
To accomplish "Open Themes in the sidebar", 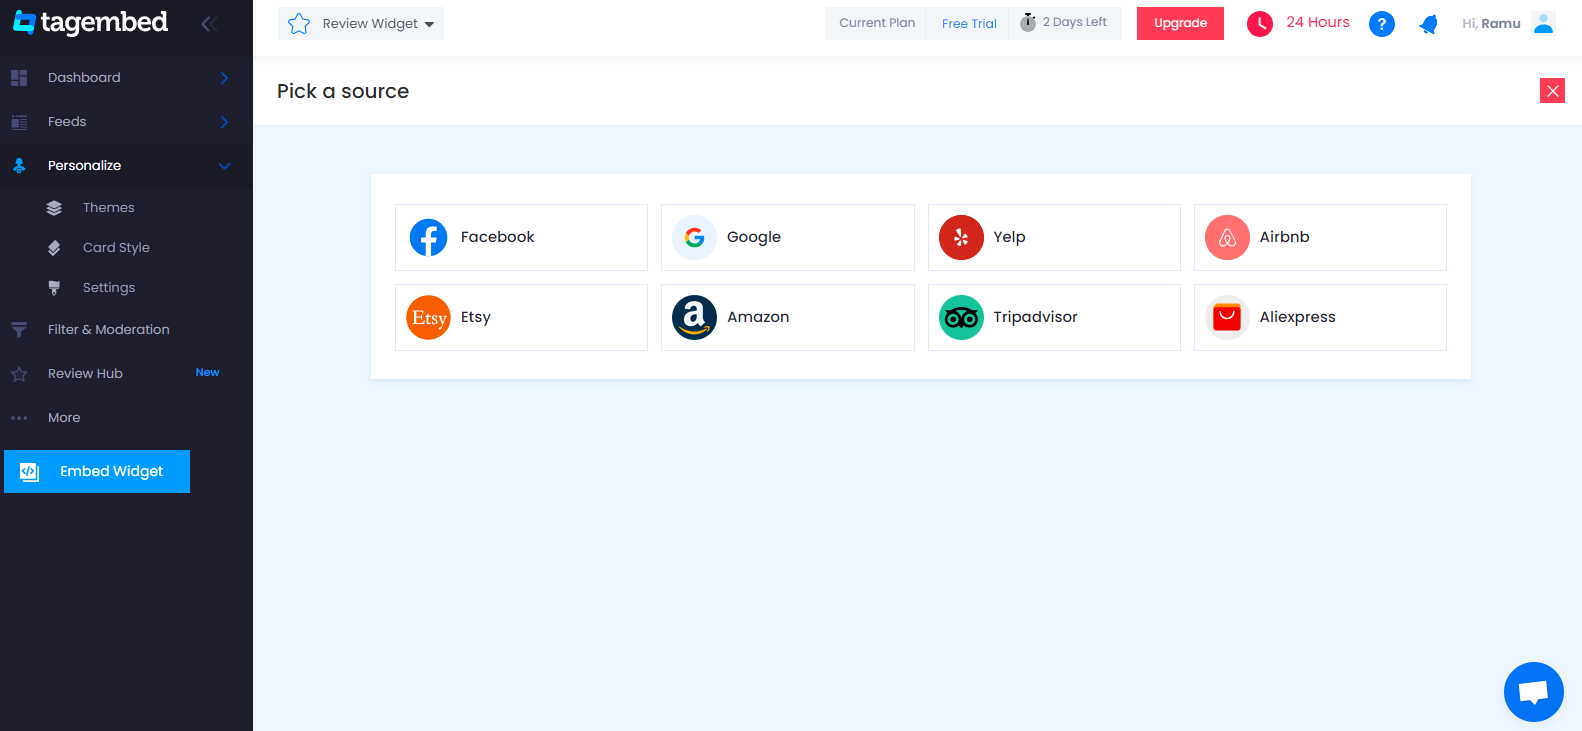I will (108, 208).
